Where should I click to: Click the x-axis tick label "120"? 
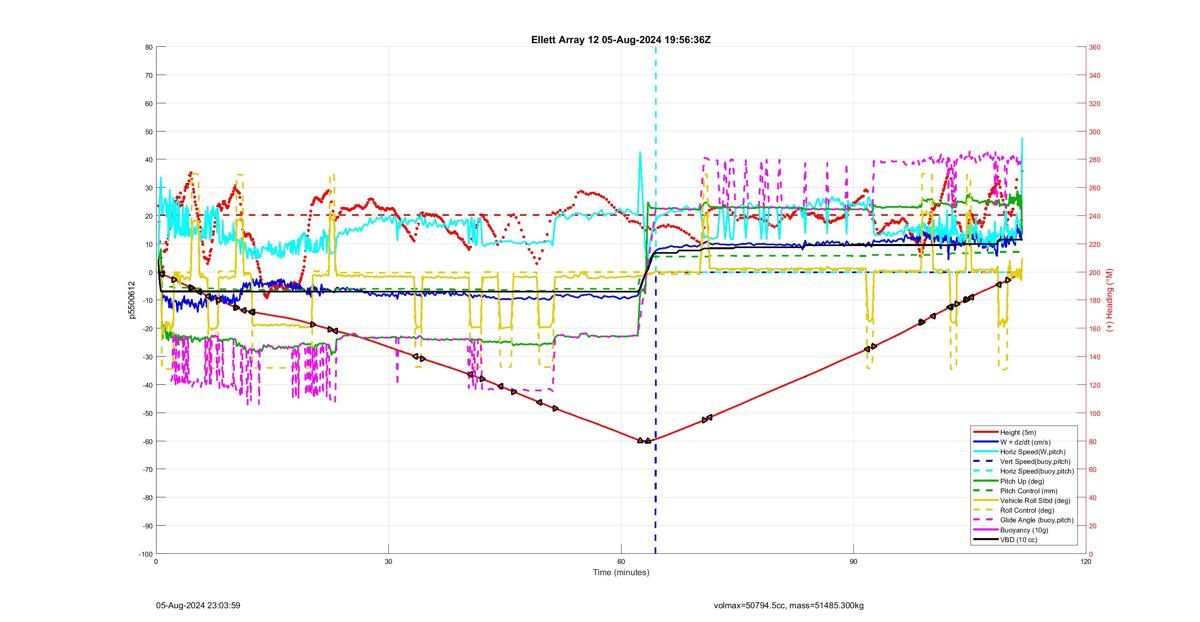1085,563
